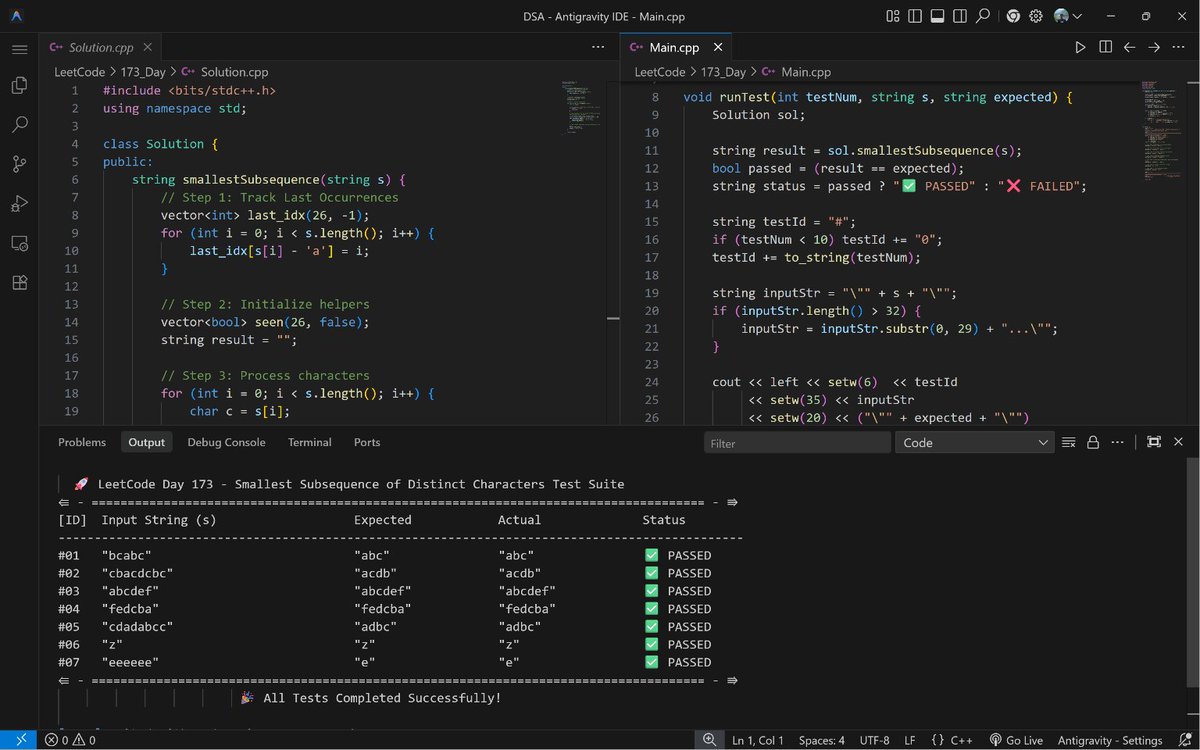The image size is (1200, 750).
Task: Open the Source Control view
Action: (19, 164)
